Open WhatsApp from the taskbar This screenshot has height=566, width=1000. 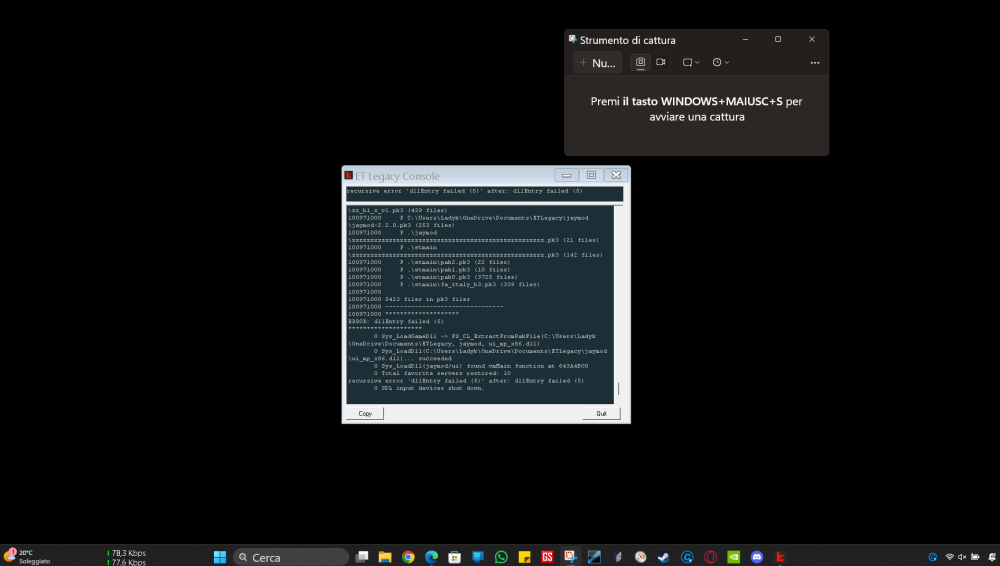click(501, 557)
